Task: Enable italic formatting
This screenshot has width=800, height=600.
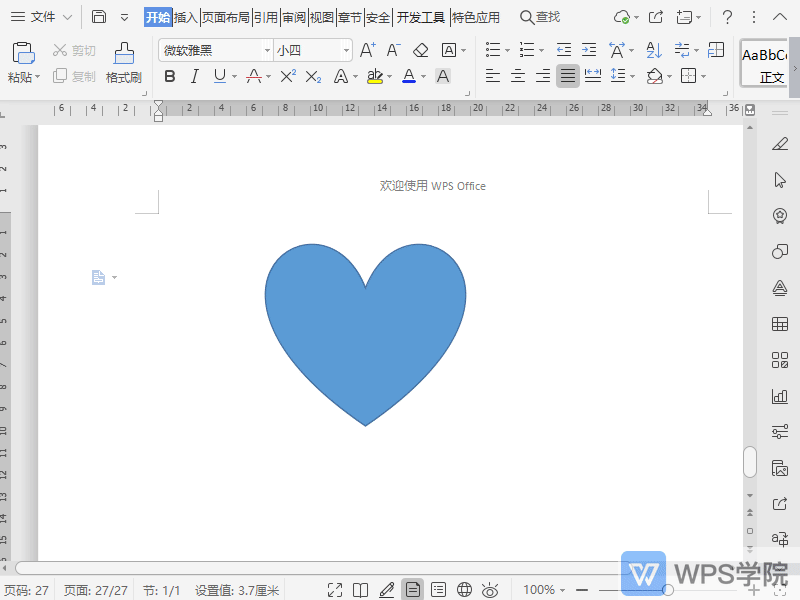Action: pos(194,76)
